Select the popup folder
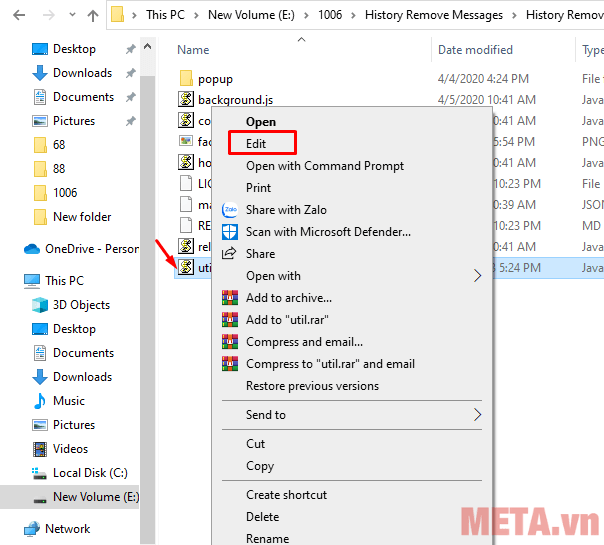The height and width of the screenshot is (545, 604). (x=215, y=79)
